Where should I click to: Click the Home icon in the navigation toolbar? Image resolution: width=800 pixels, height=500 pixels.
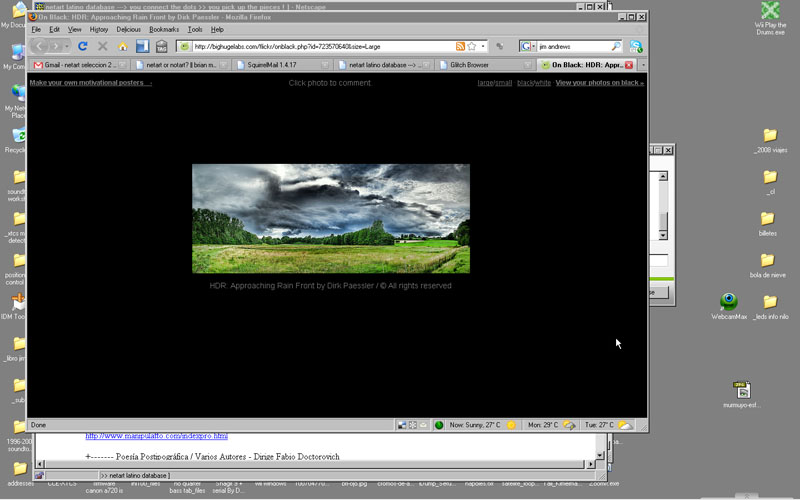click(123, 46)
